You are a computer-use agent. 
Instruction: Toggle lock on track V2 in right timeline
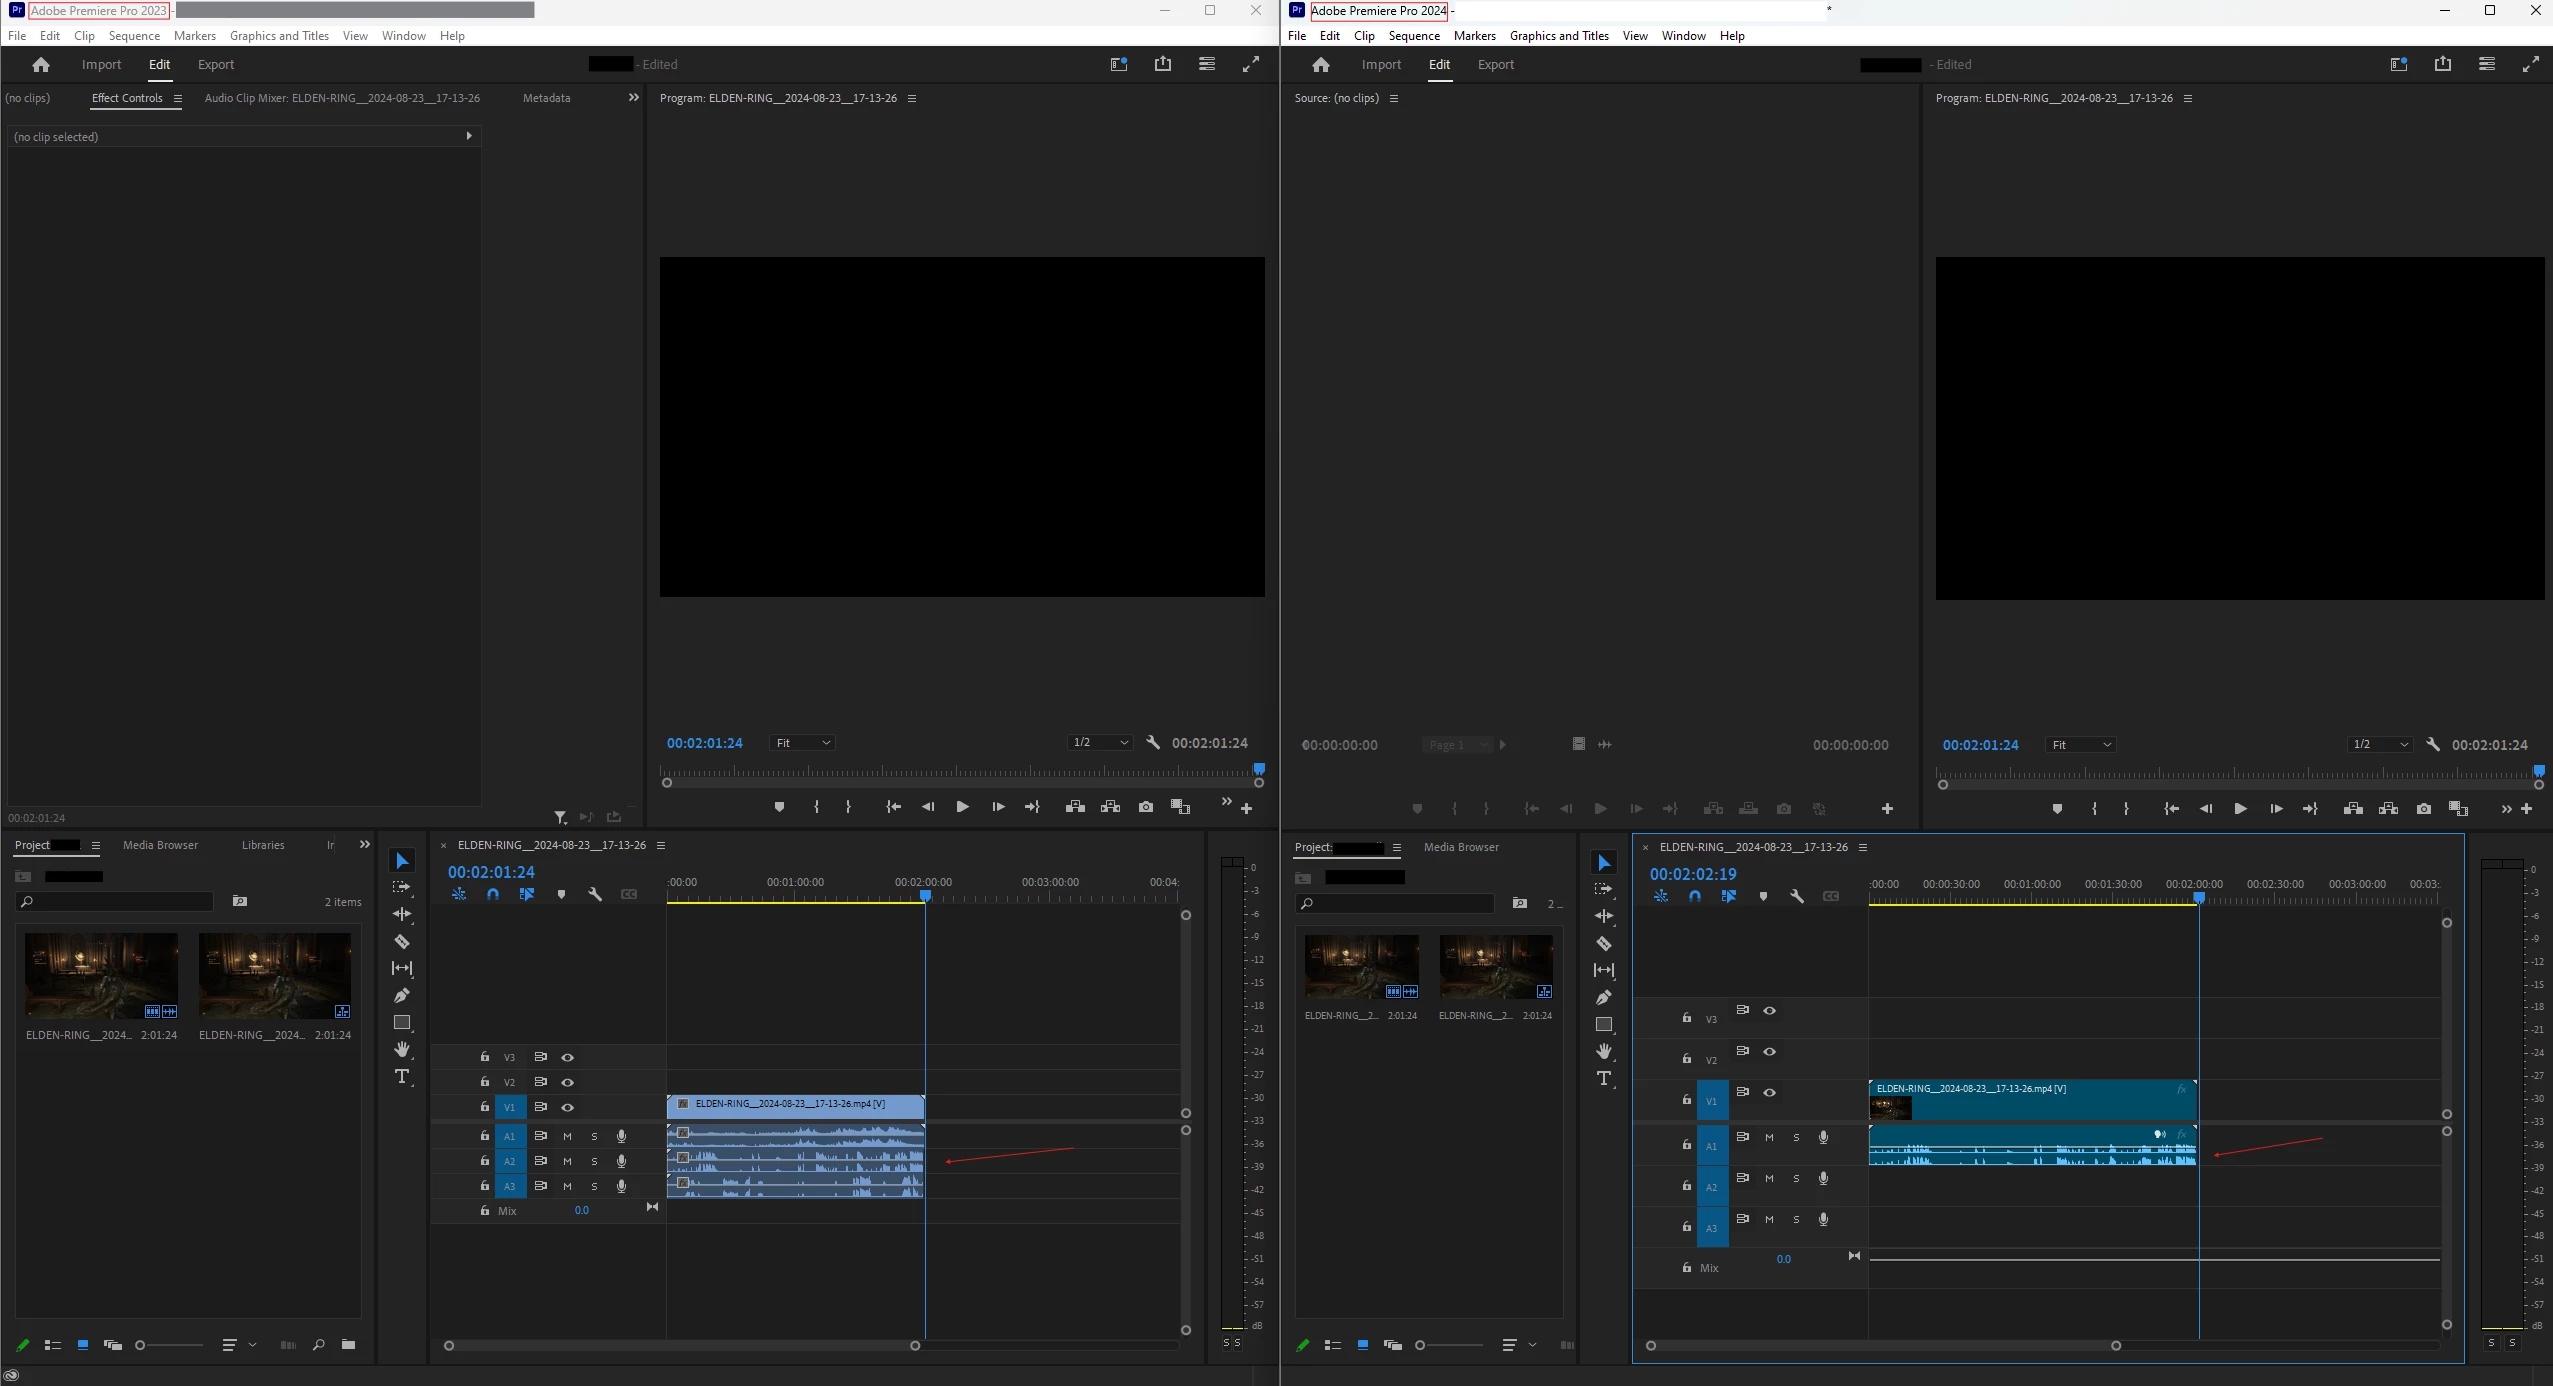point(1687,1059)
